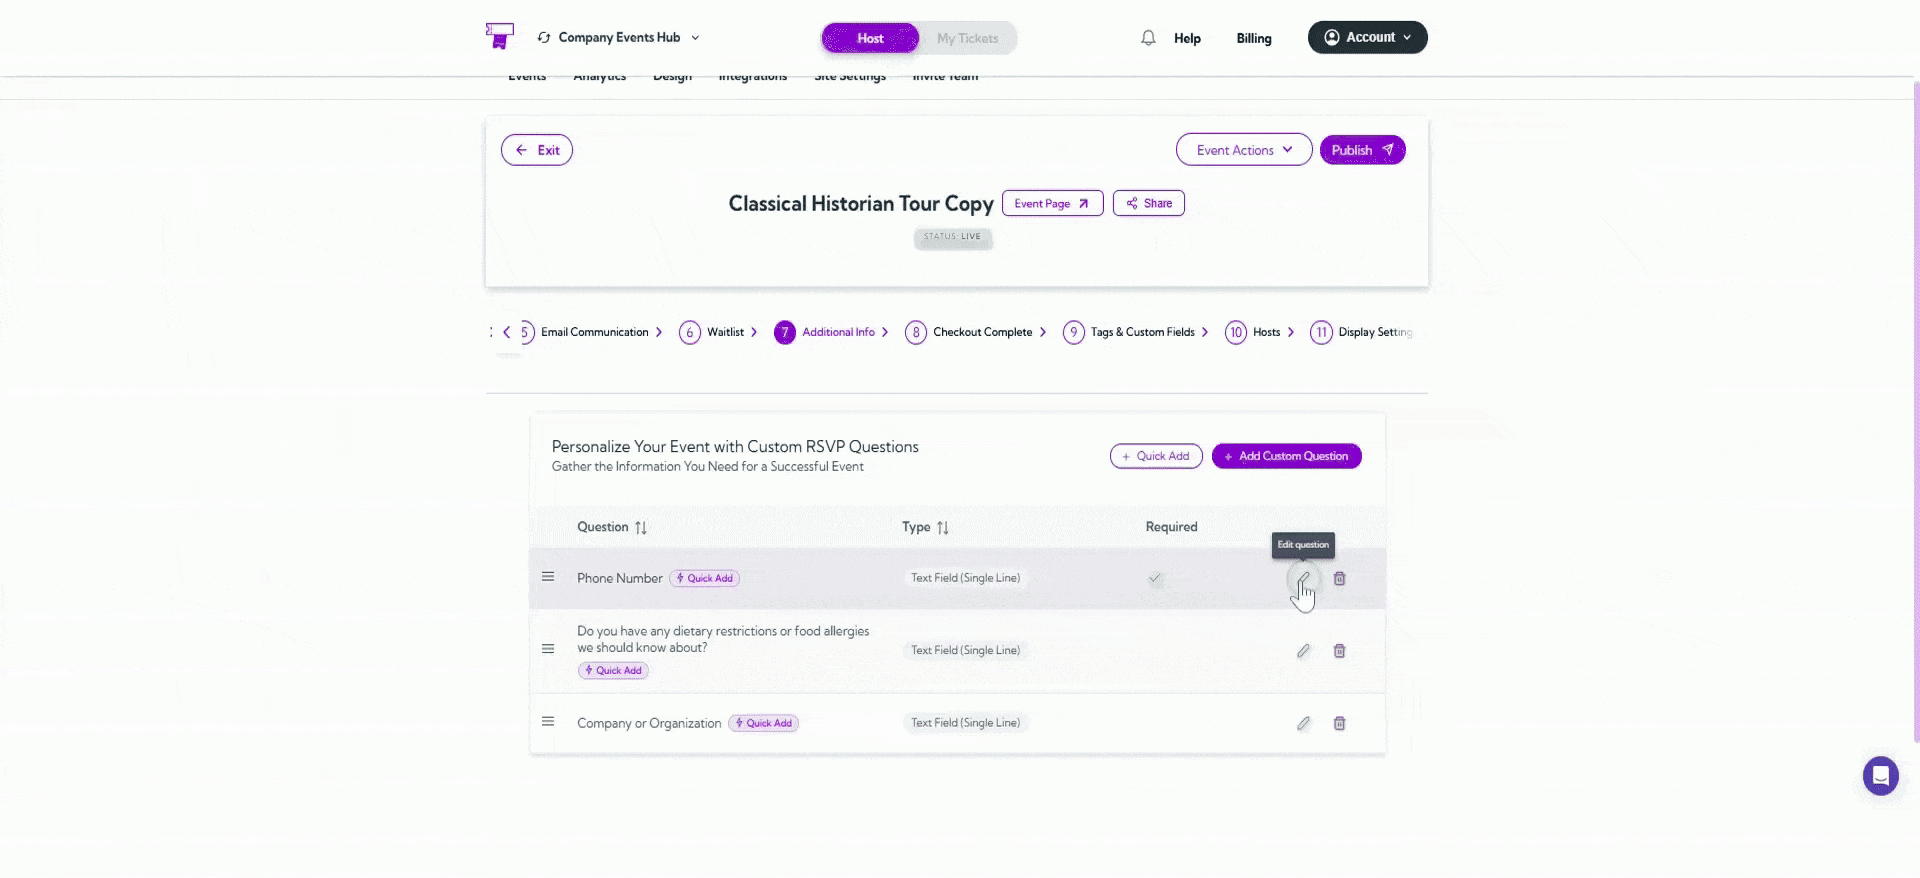Click the Phone Number Quick Add tag
This screenshot has width=1920, height=878.
(704, 578)
